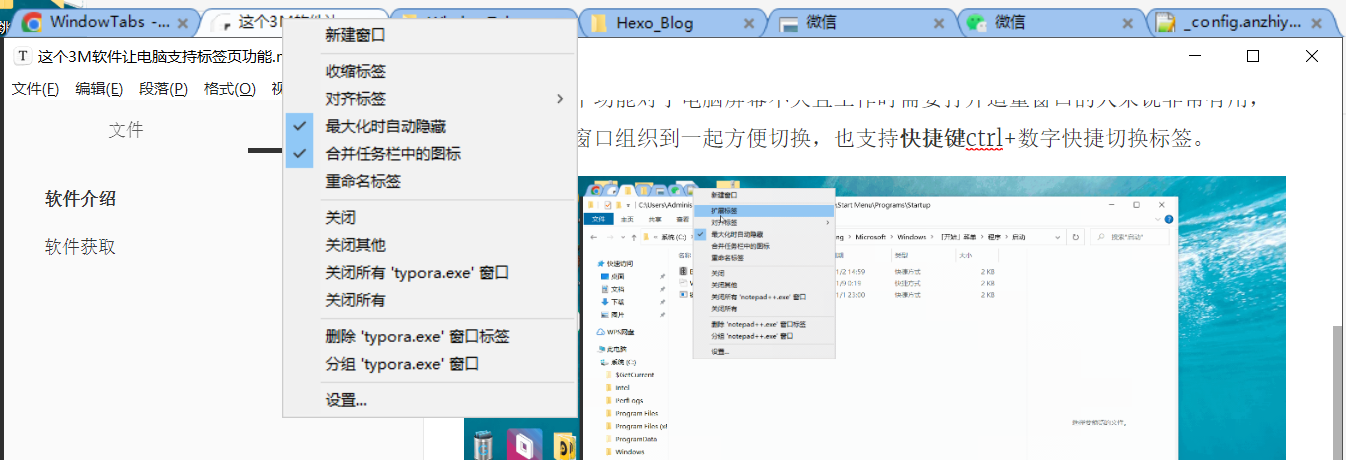Open the 段落(P) menu
The height and width of the screenshot is (460, 1346).
163,89
